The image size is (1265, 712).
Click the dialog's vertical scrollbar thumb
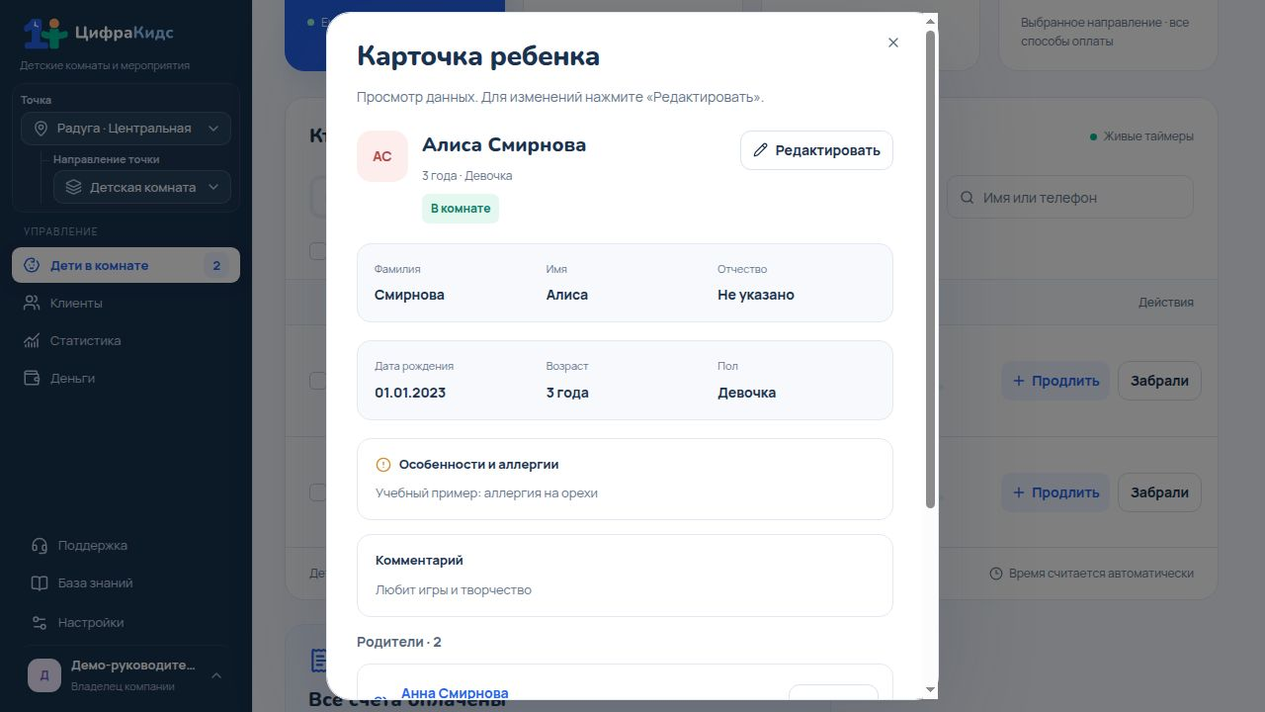pyautogui.click(x=930, y=268)
